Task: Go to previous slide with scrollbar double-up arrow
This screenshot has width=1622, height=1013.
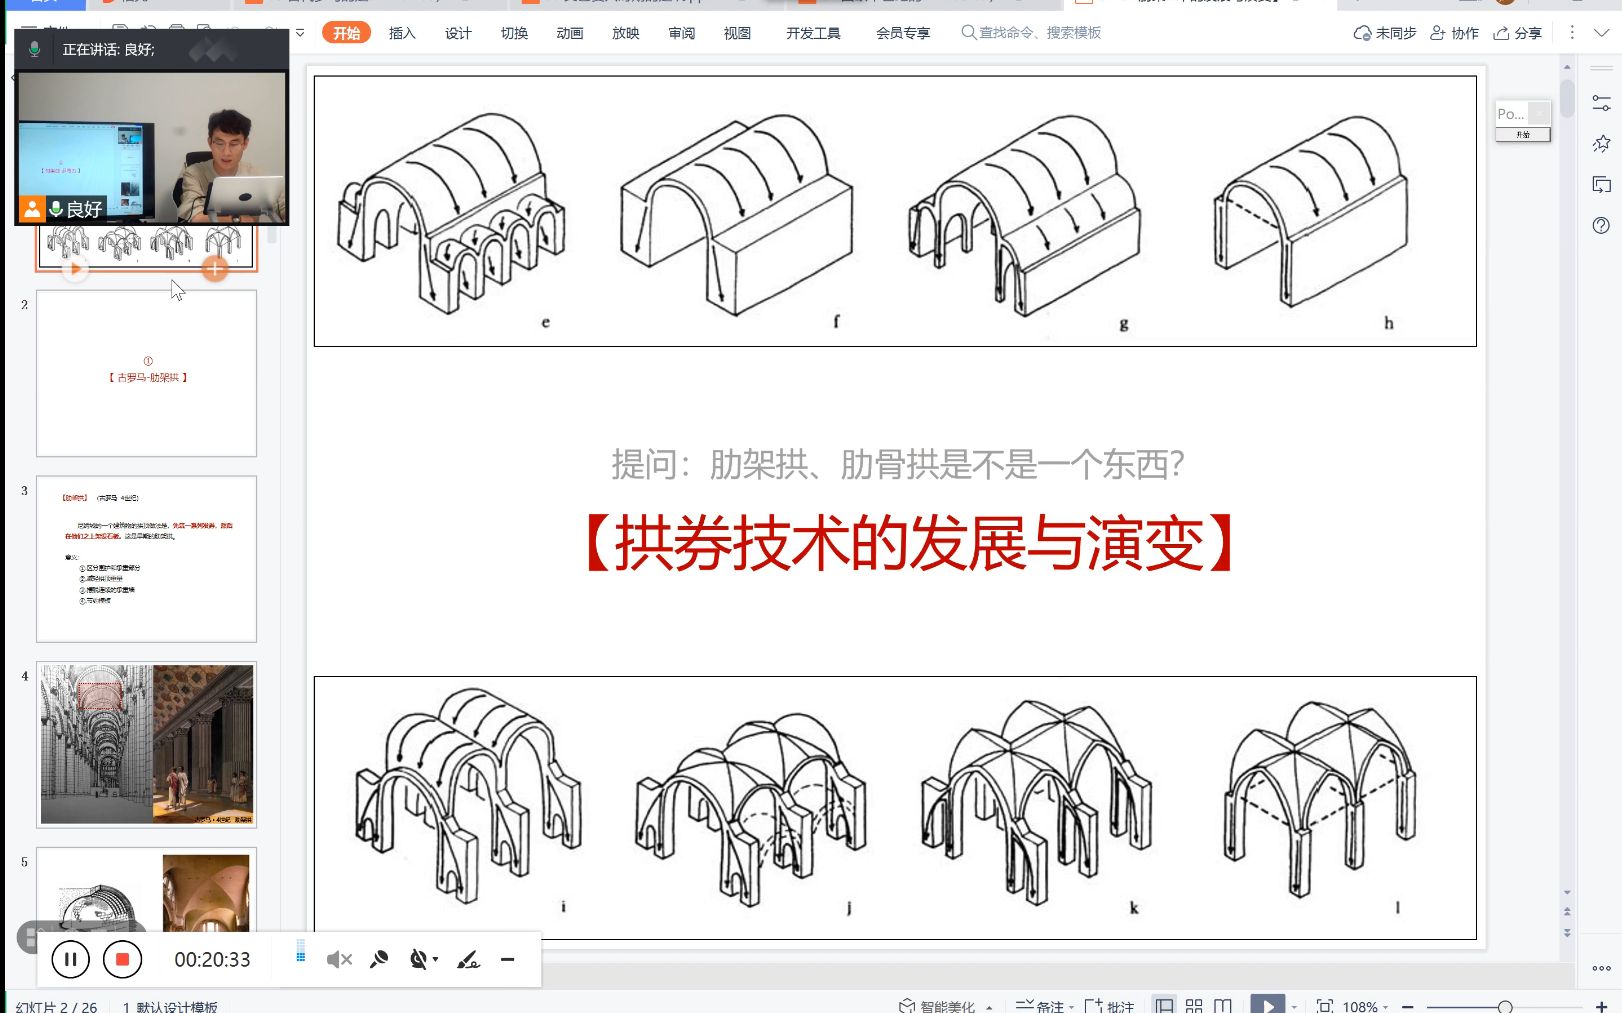Action: 1567,911
